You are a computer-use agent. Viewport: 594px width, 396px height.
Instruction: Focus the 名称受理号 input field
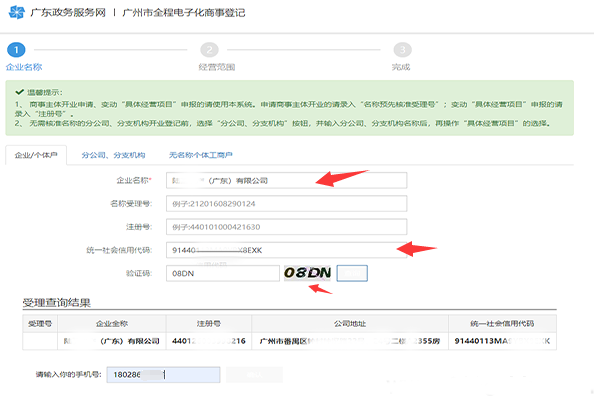286,203
